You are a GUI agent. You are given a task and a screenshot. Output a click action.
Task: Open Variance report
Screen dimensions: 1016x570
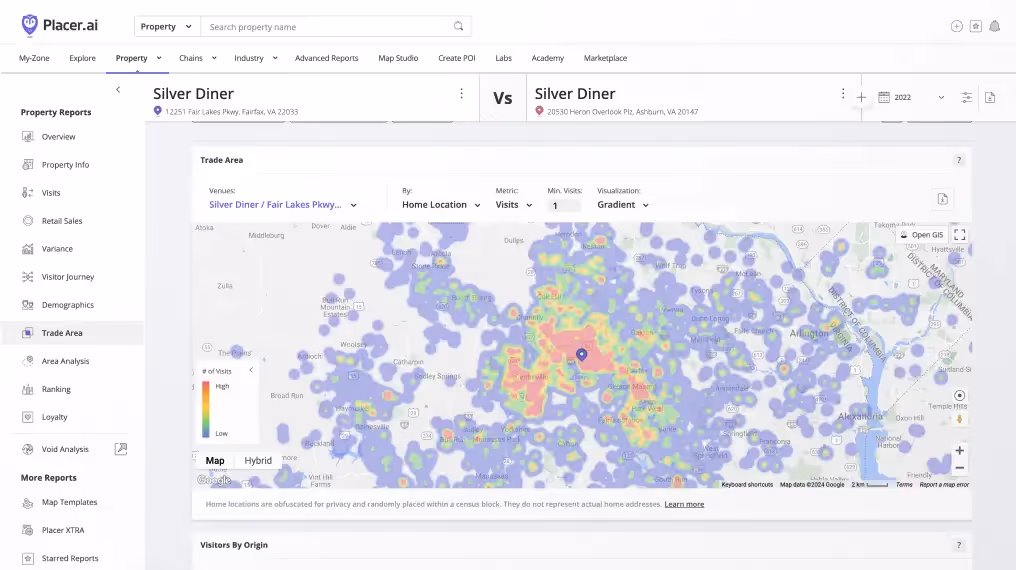click(x=57, y=249)
